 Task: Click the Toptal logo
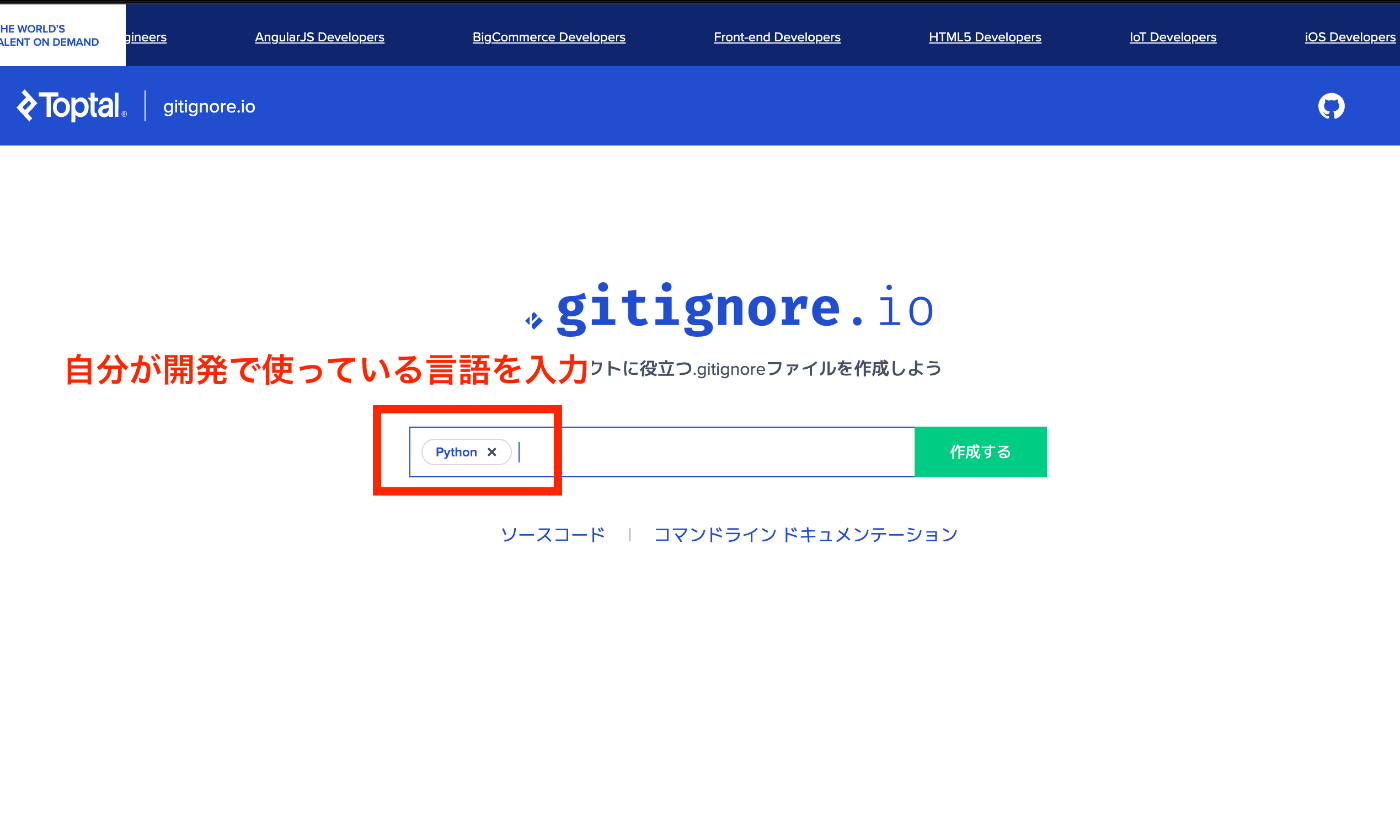[71, 105]
